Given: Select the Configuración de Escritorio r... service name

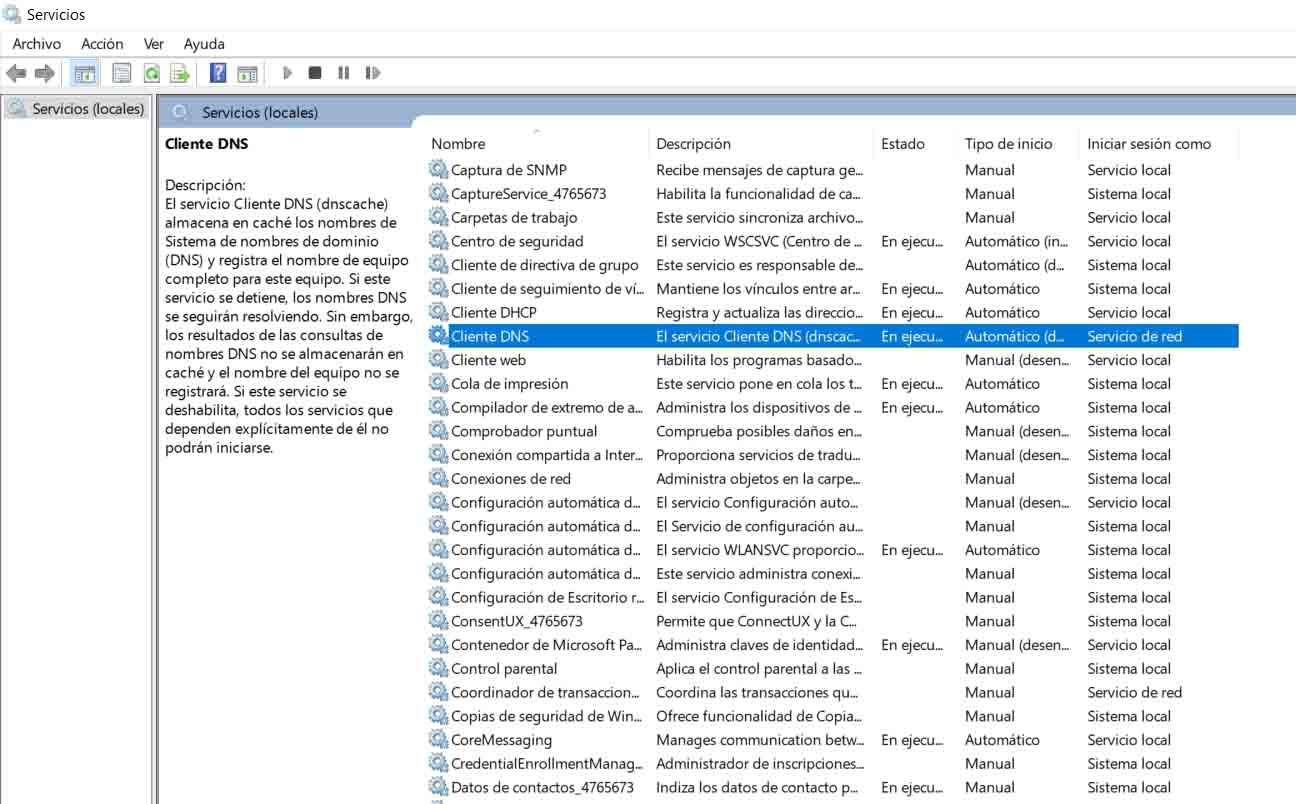Looking at the screenshot, I should pos(548,598).
